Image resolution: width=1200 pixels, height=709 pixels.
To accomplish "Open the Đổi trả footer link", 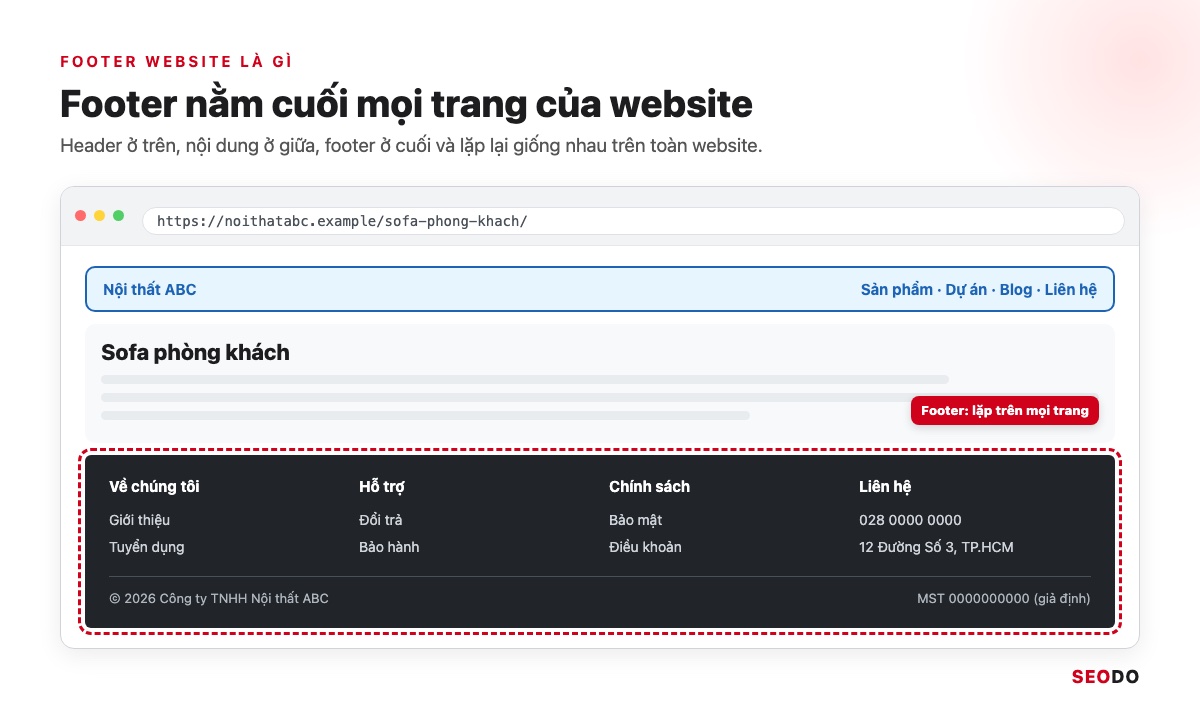I will pos(381,520).
